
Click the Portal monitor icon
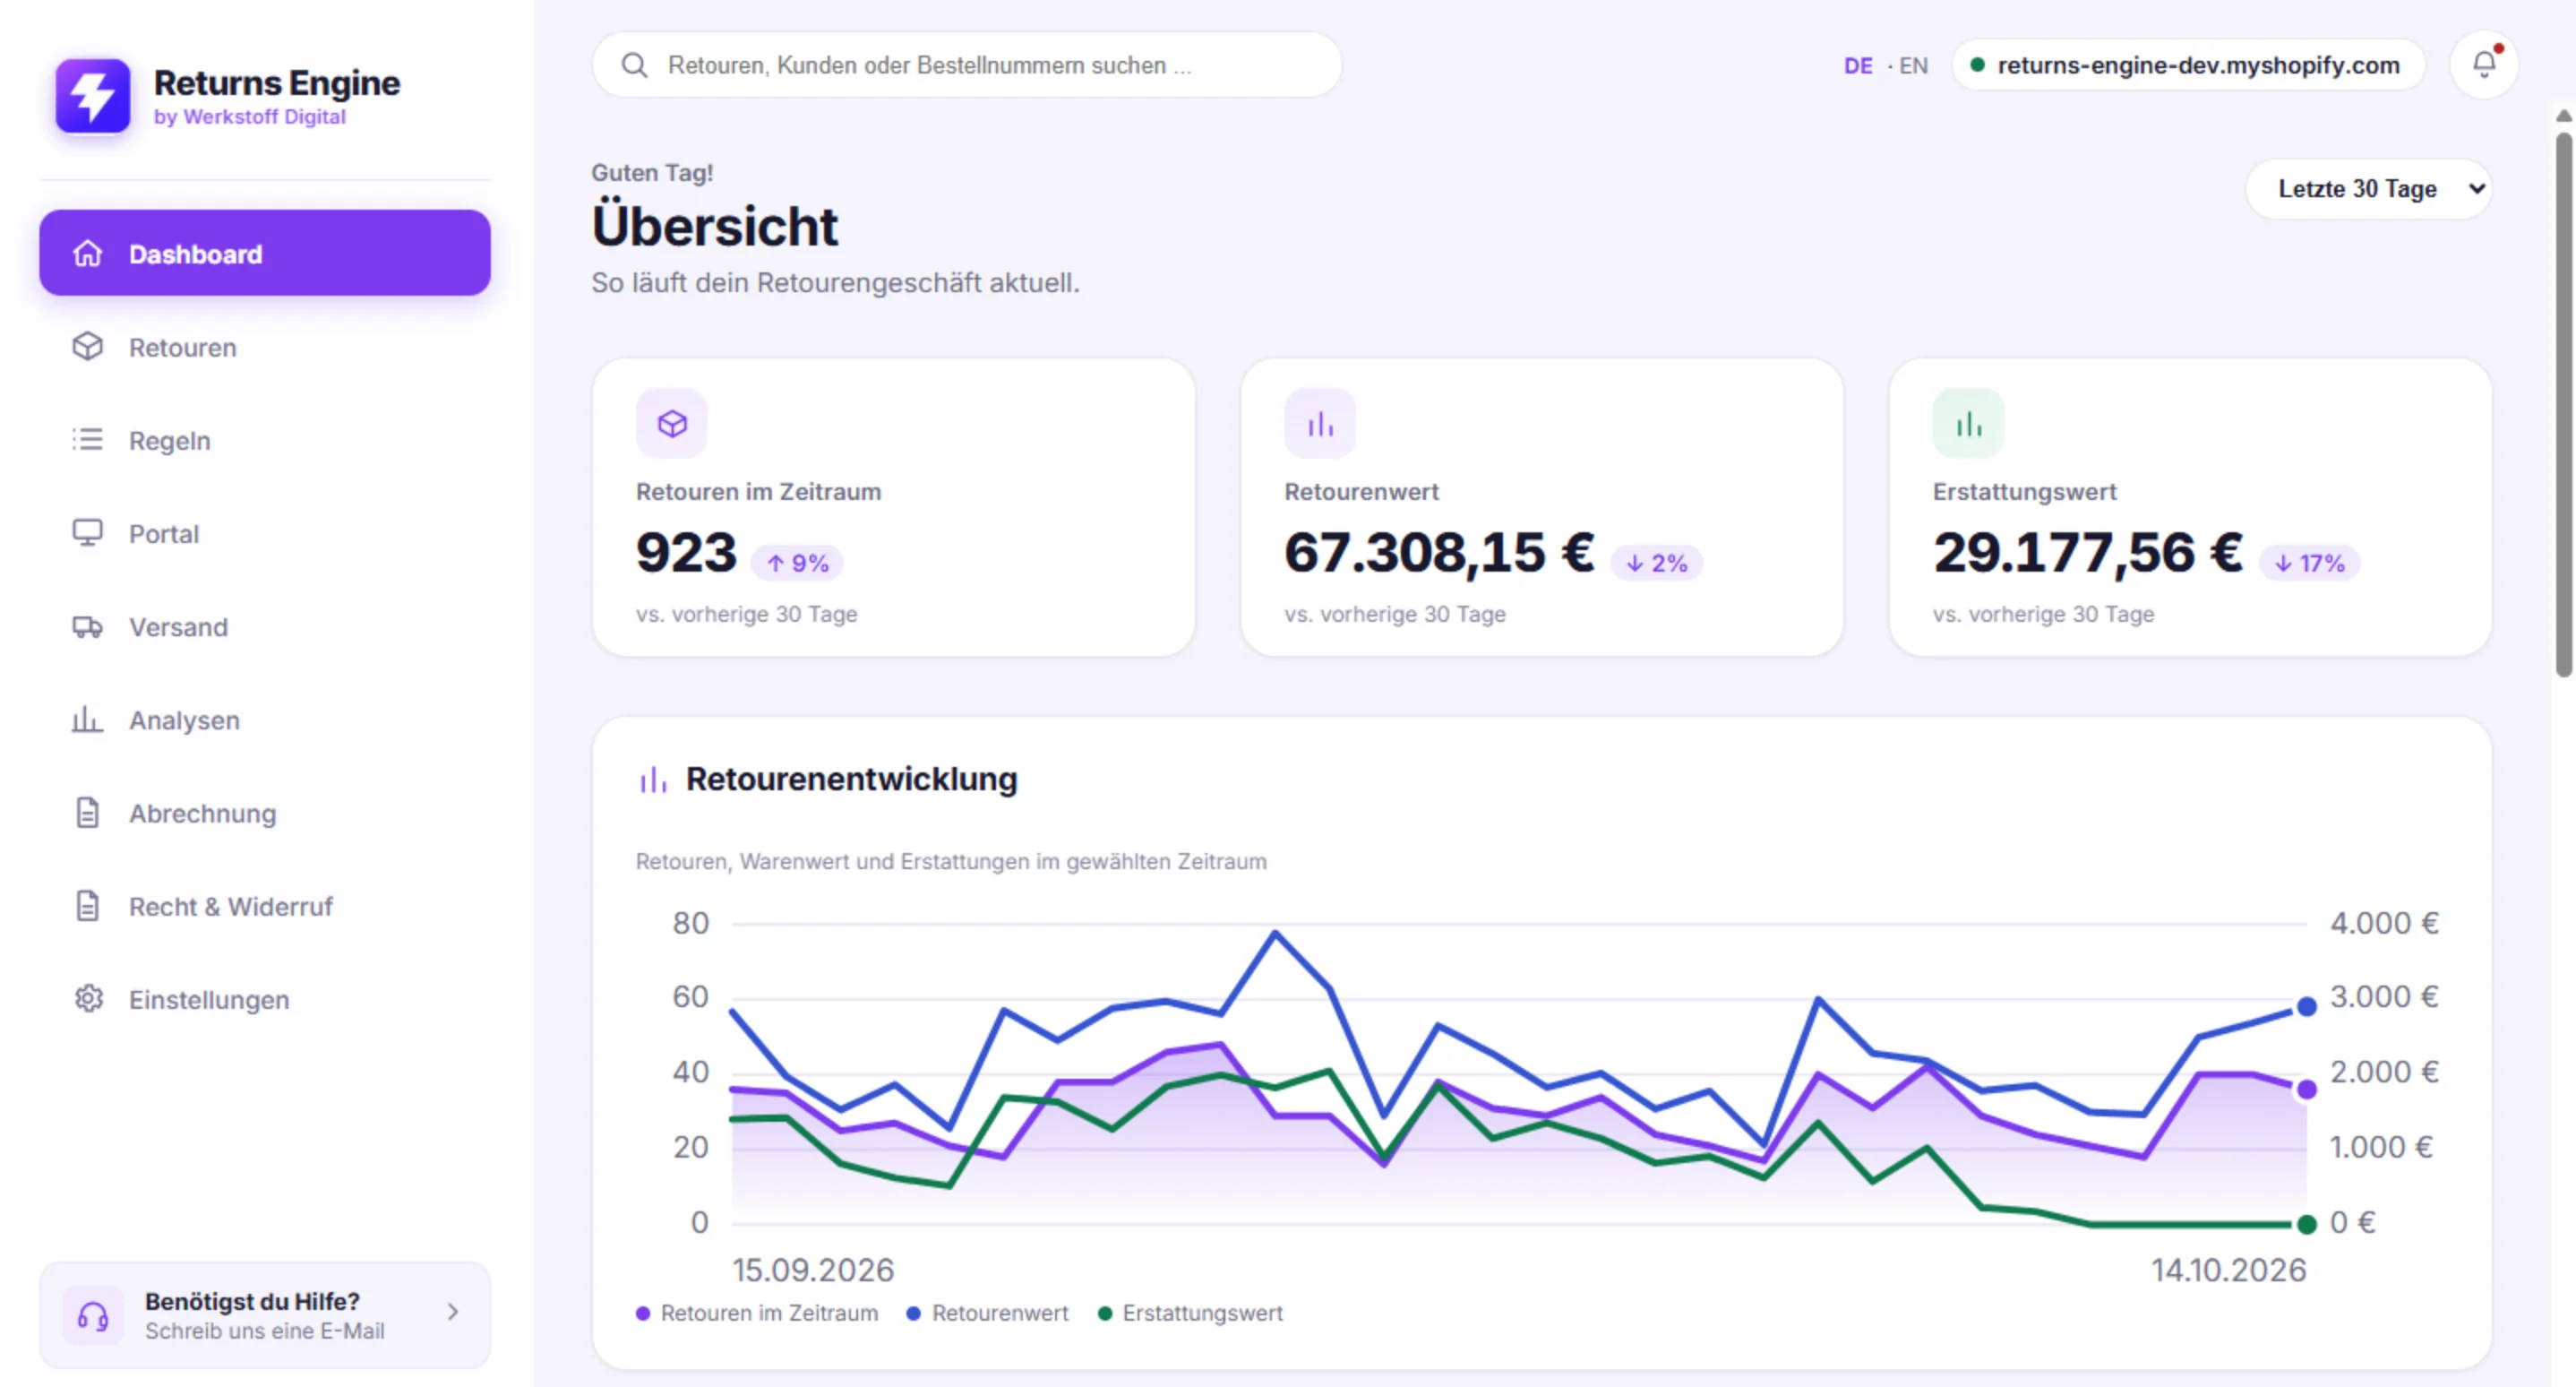coord(88,533)
